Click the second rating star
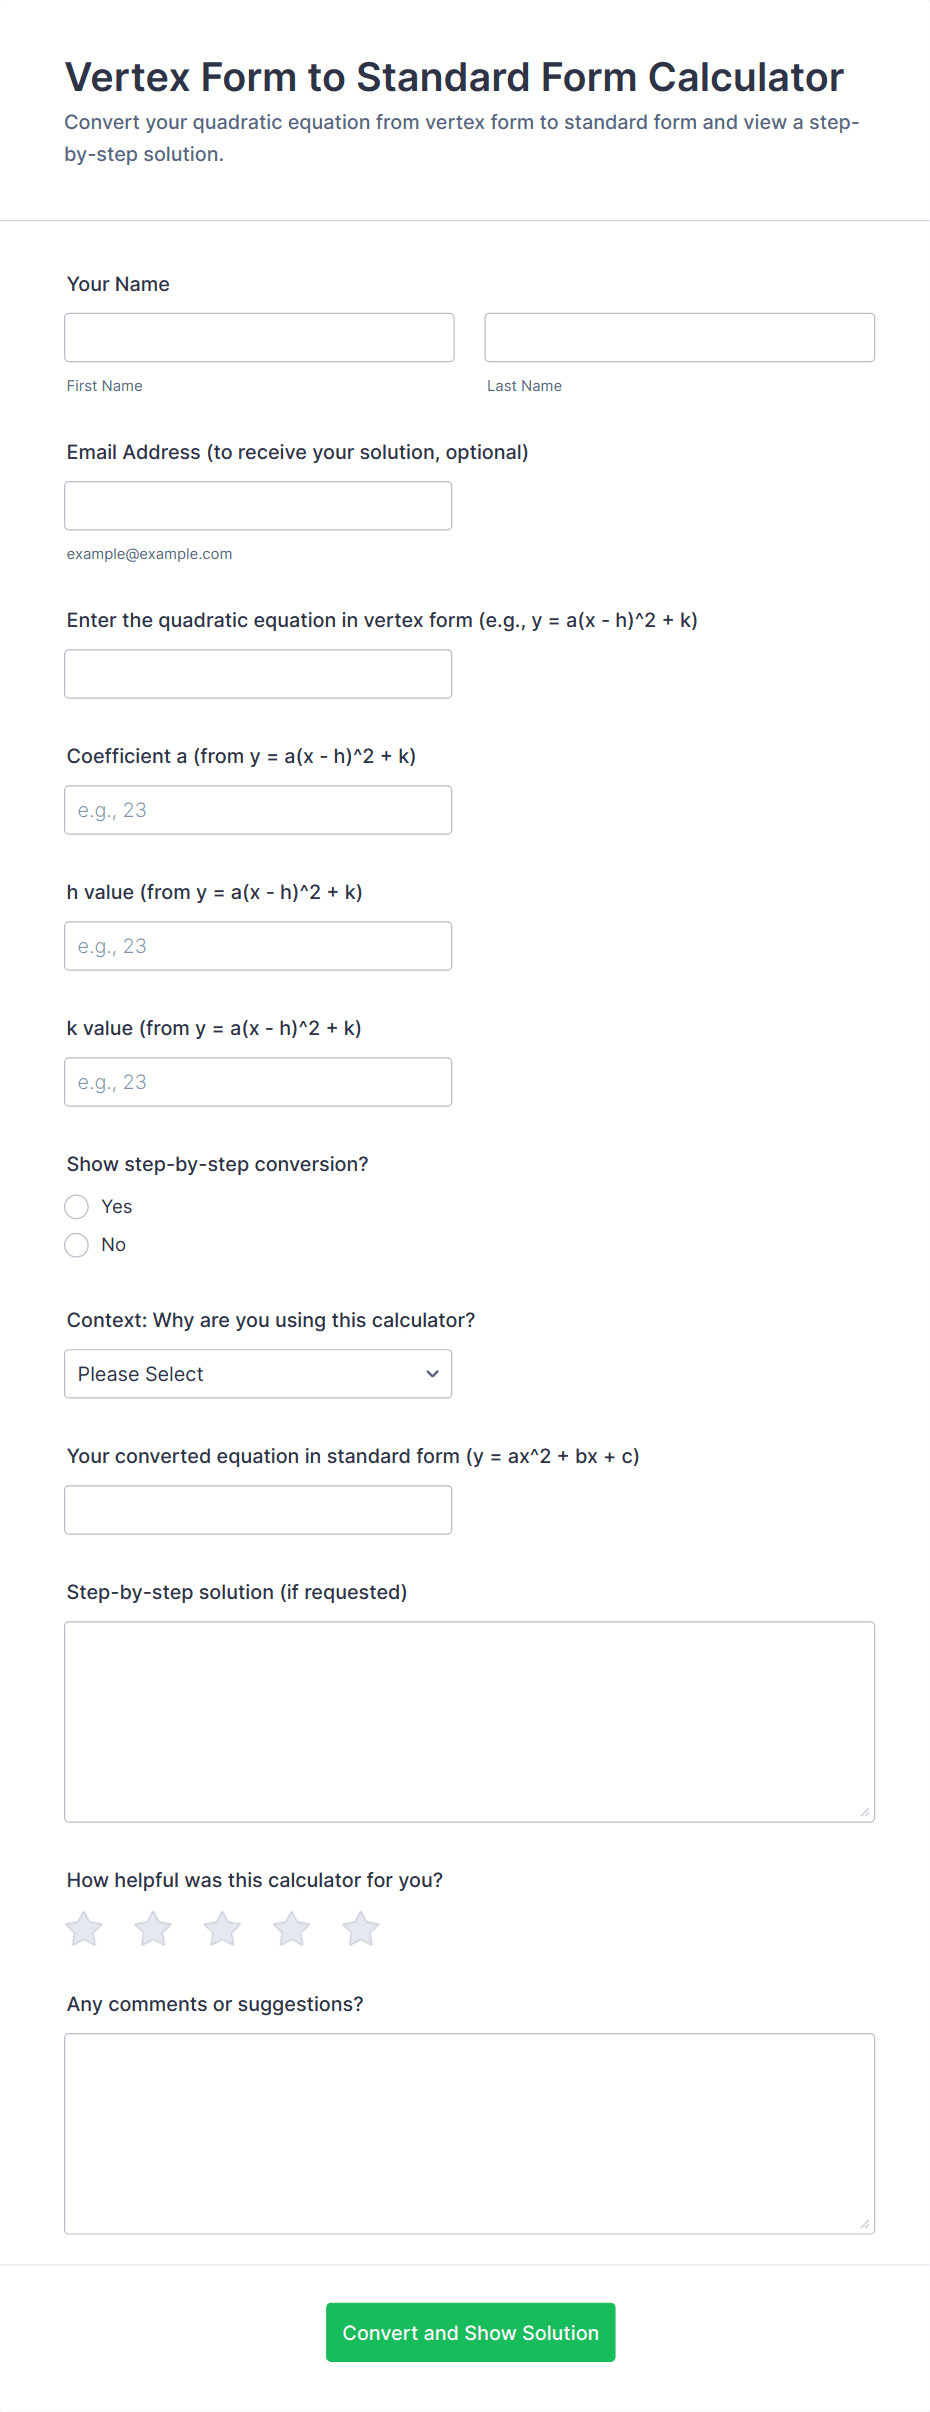Screen dimensions: 930x2412 [x=153, y=1929]
